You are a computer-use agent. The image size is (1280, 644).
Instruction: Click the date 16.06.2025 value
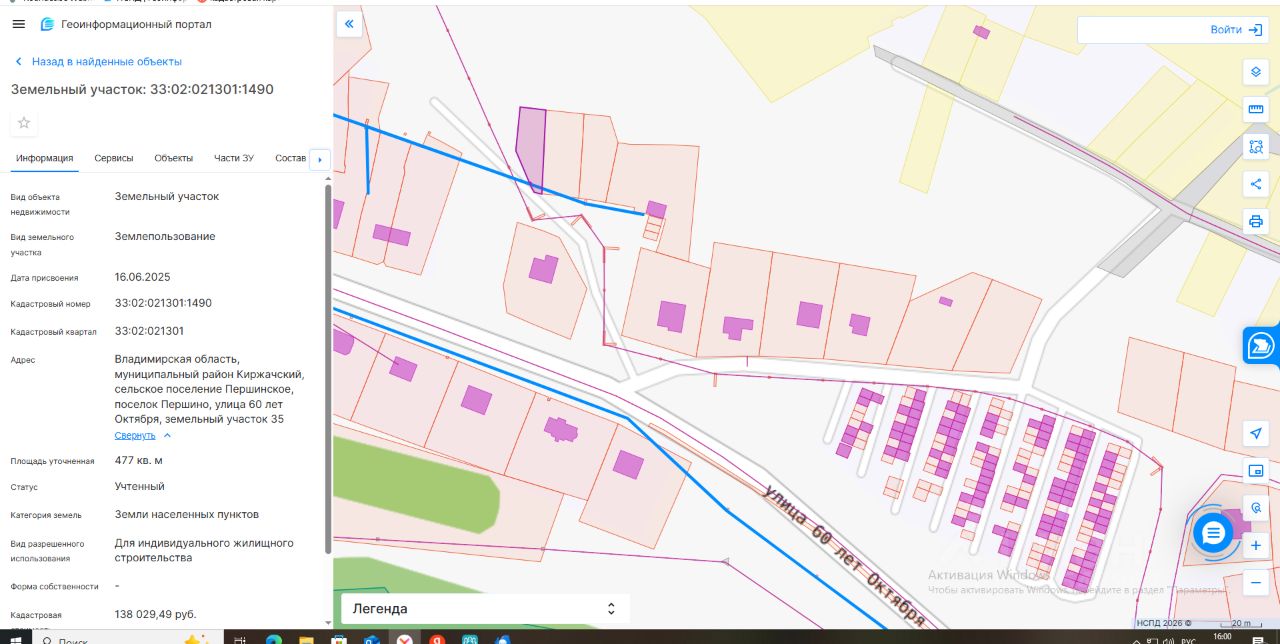(143, 277)
